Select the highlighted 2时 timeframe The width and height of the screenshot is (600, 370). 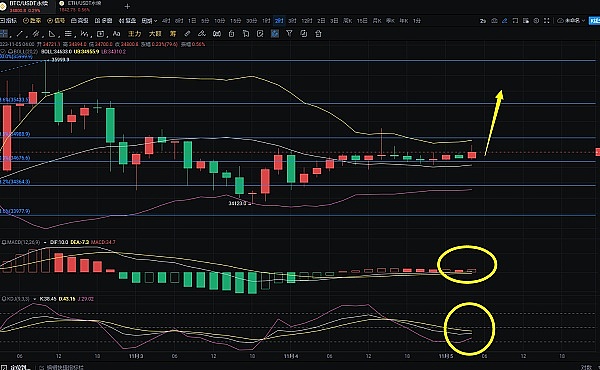279,21
